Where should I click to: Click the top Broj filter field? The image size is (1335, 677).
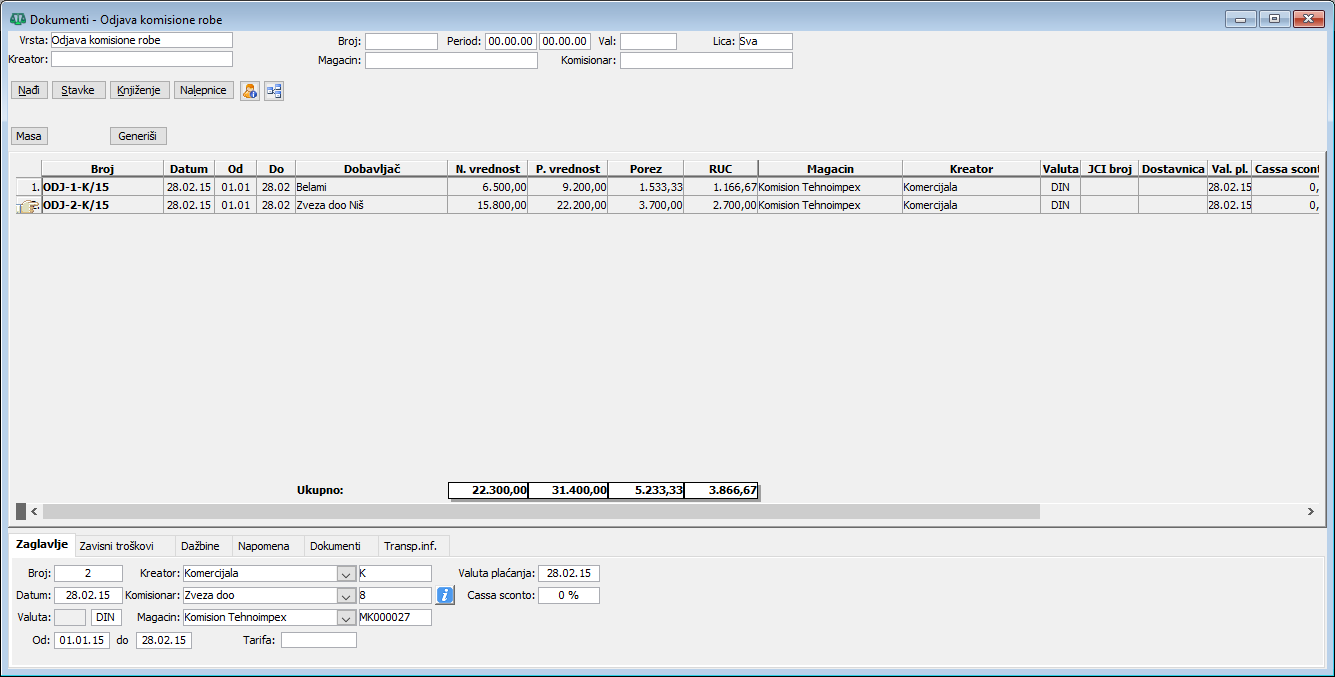401,42
